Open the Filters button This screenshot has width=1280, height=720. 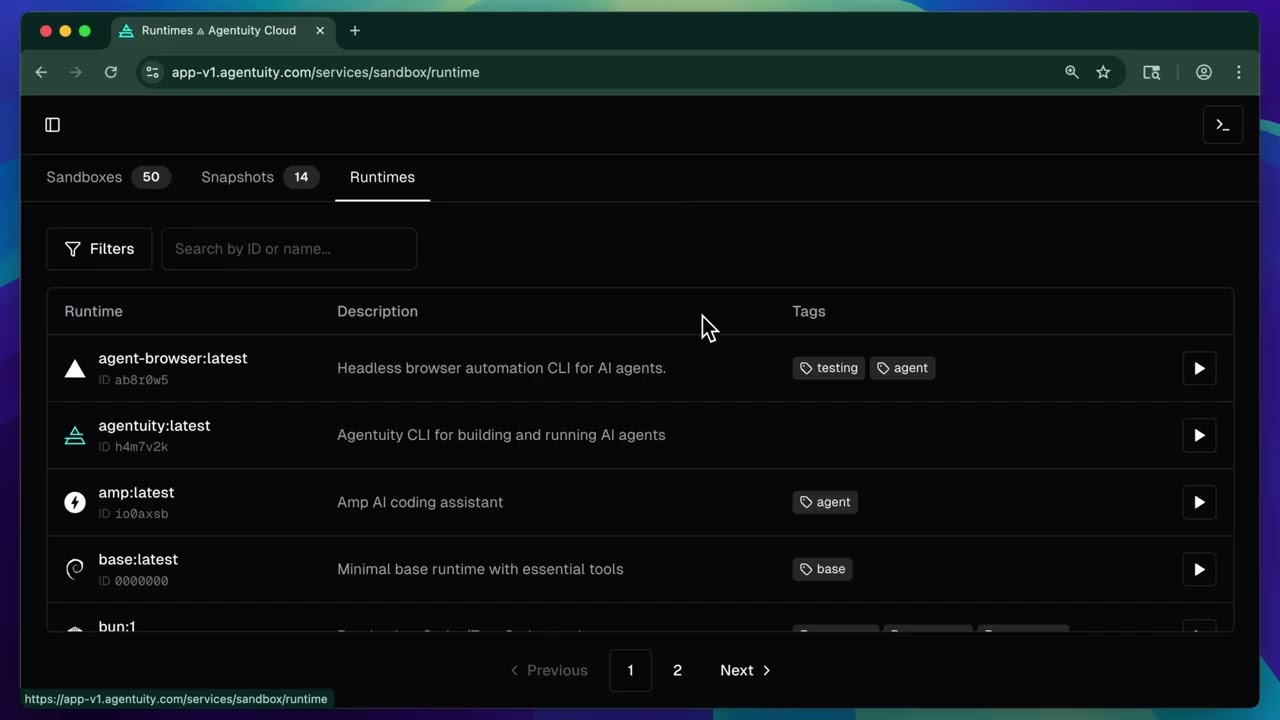[x=99, y=249]
